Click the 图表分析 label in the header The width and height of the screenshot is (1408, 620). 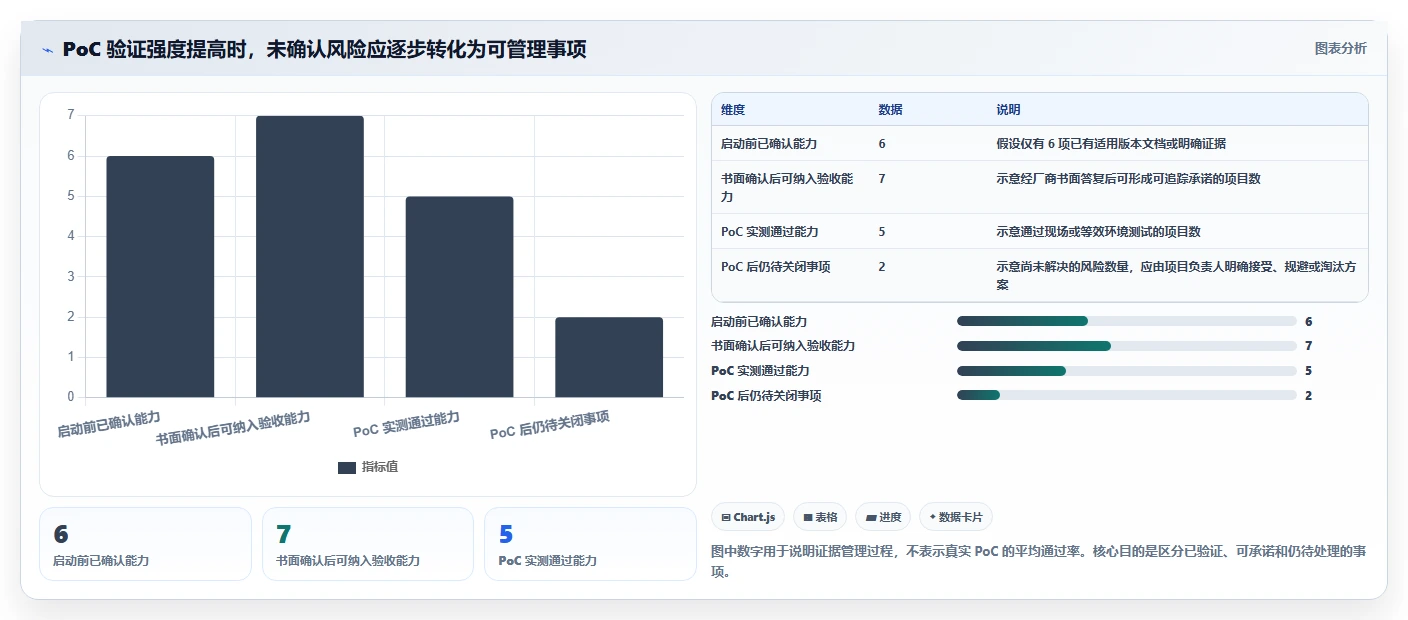tap(1340, 49)
